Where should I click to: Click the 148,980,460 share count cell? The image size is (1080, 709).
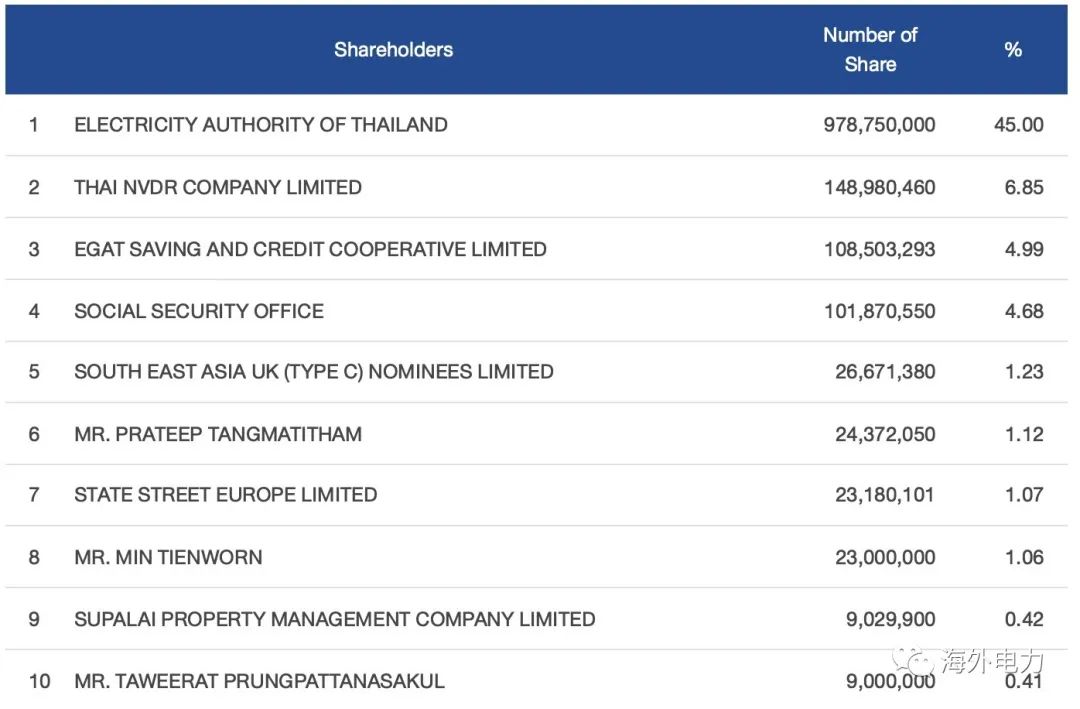pyautogui.click(x=879, y=187)
